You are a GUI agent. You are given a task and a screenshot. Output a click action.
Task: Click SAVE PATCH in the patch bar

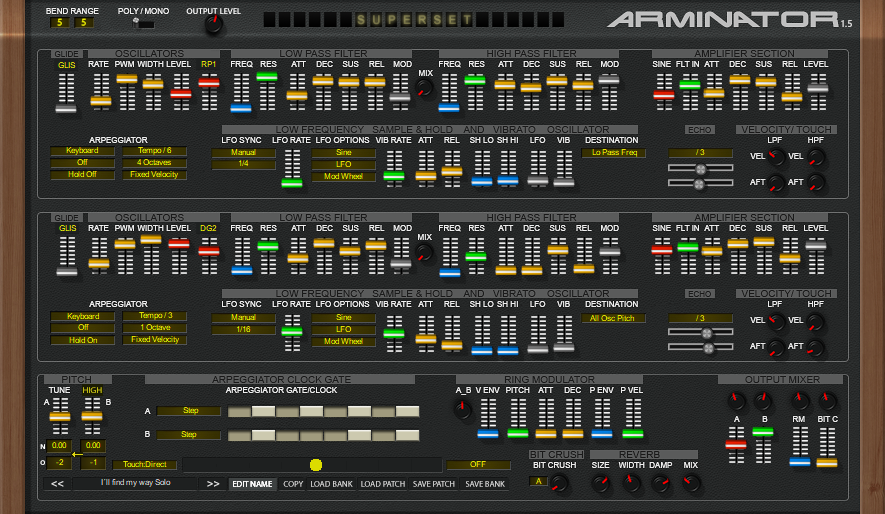point(434,484)
